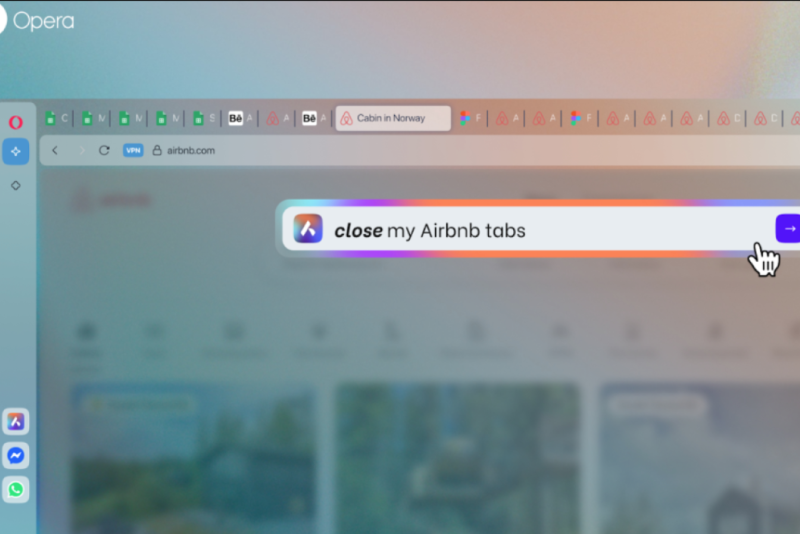Go back using the back arrow

click(x=55, y=150)
